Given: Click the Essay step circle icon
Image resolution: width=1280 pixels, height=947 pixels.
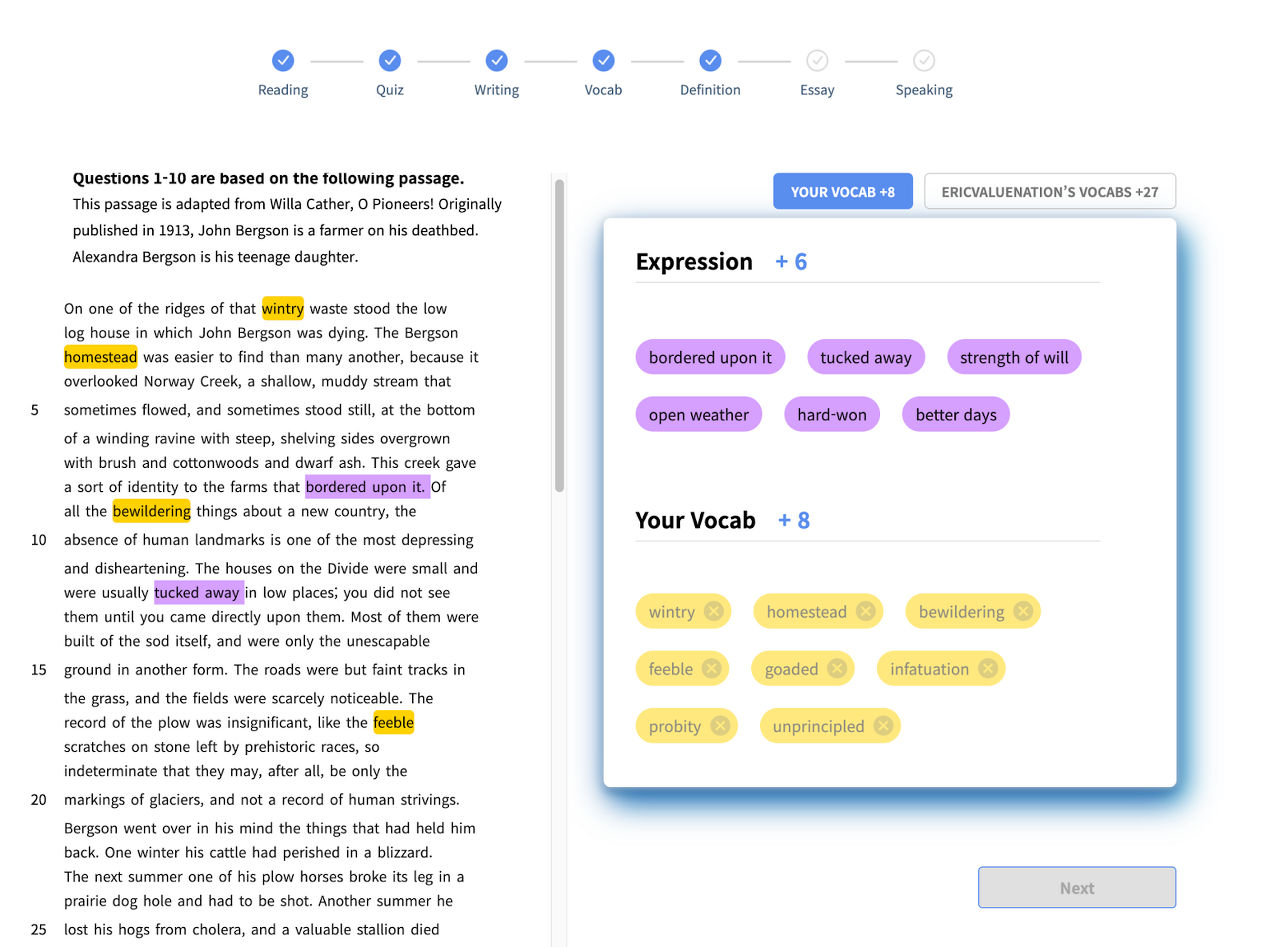Looking at the screenshot, I should pos(817,61).
